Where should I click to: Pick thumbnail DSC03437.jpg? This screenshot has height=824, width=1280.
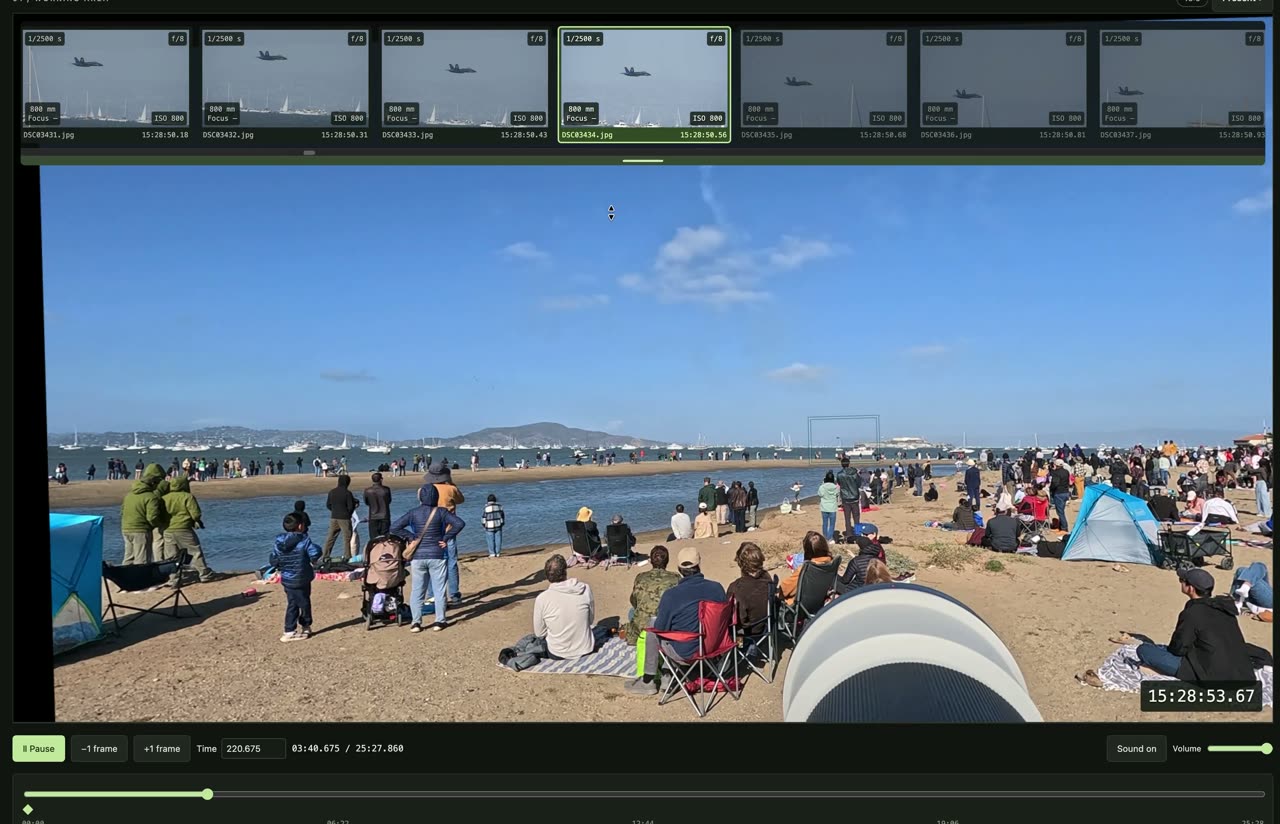[x=1182, y=85]
